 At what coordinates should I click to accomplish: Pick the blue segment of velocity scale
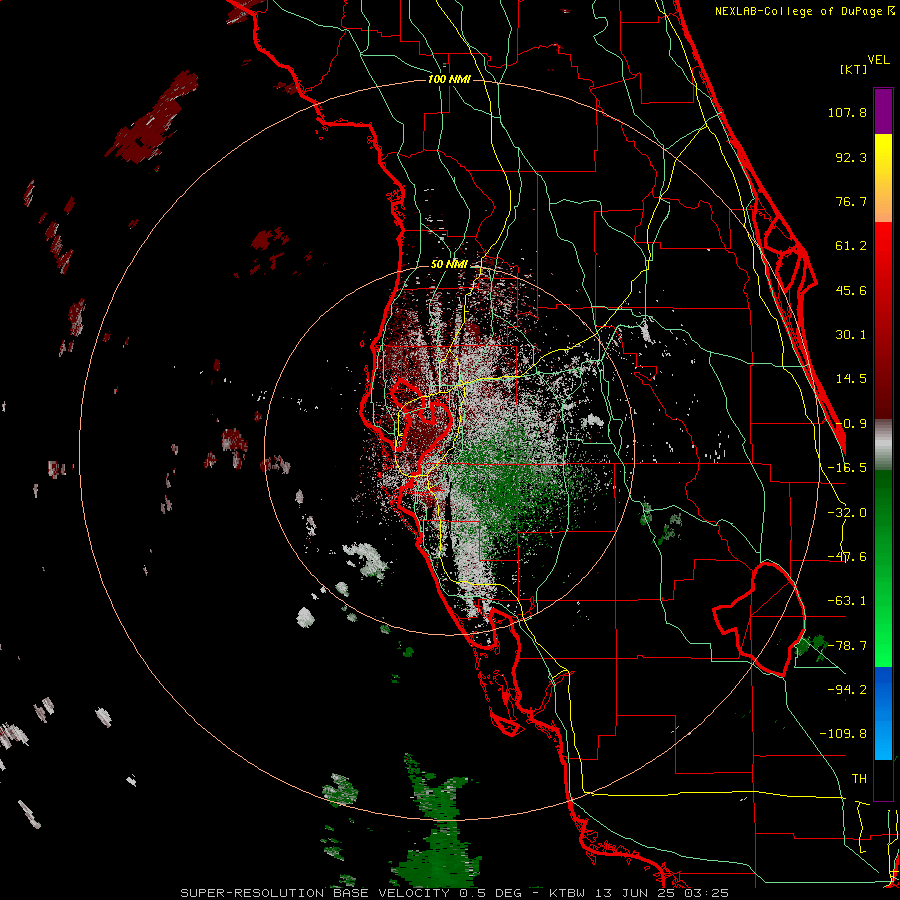[883, 713]
